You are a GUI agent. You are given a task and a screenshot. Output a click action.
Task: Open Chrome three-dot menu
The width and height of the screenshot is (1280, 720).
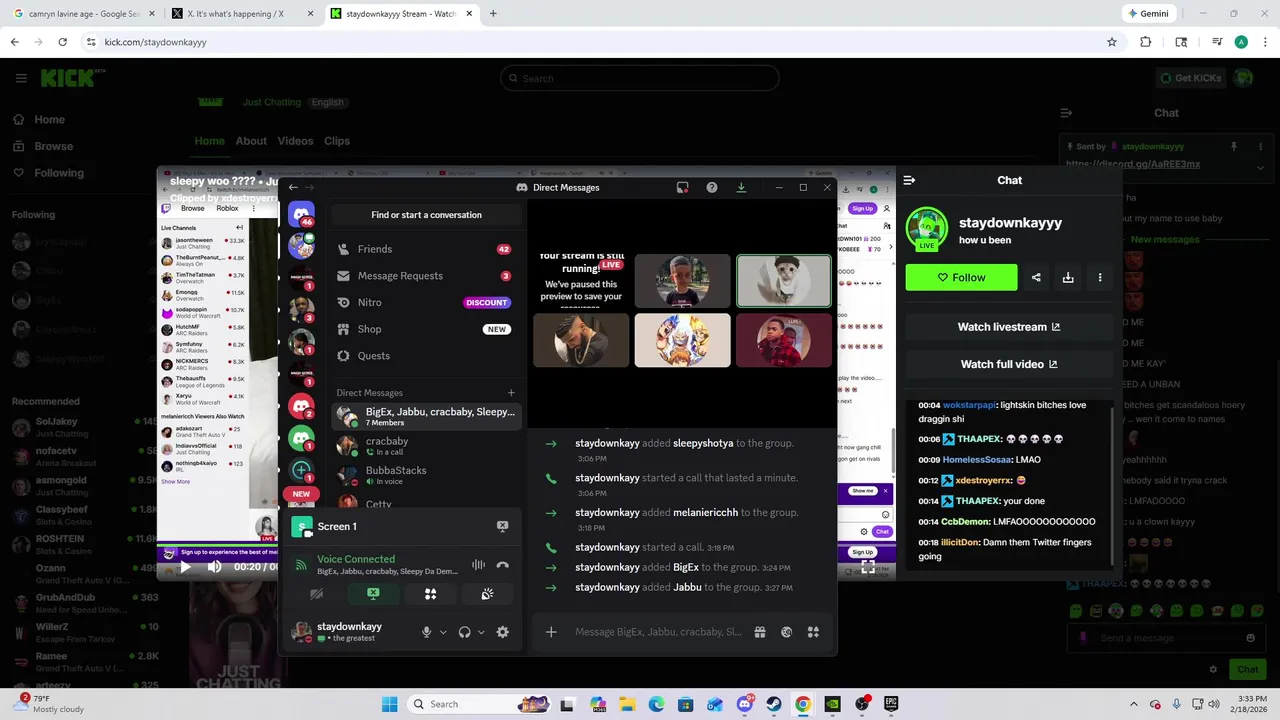1264,42
